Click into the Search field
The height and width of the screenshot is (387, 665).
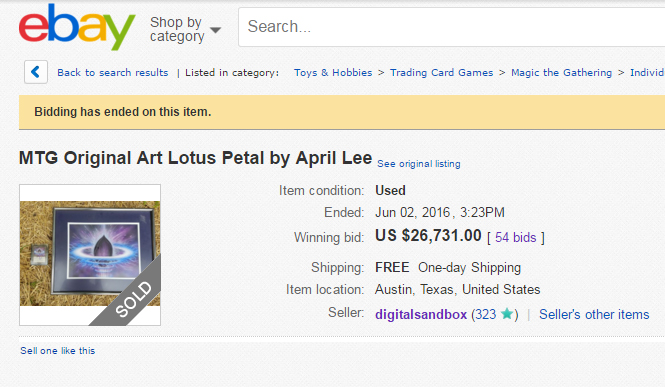[x=451, y=27]
